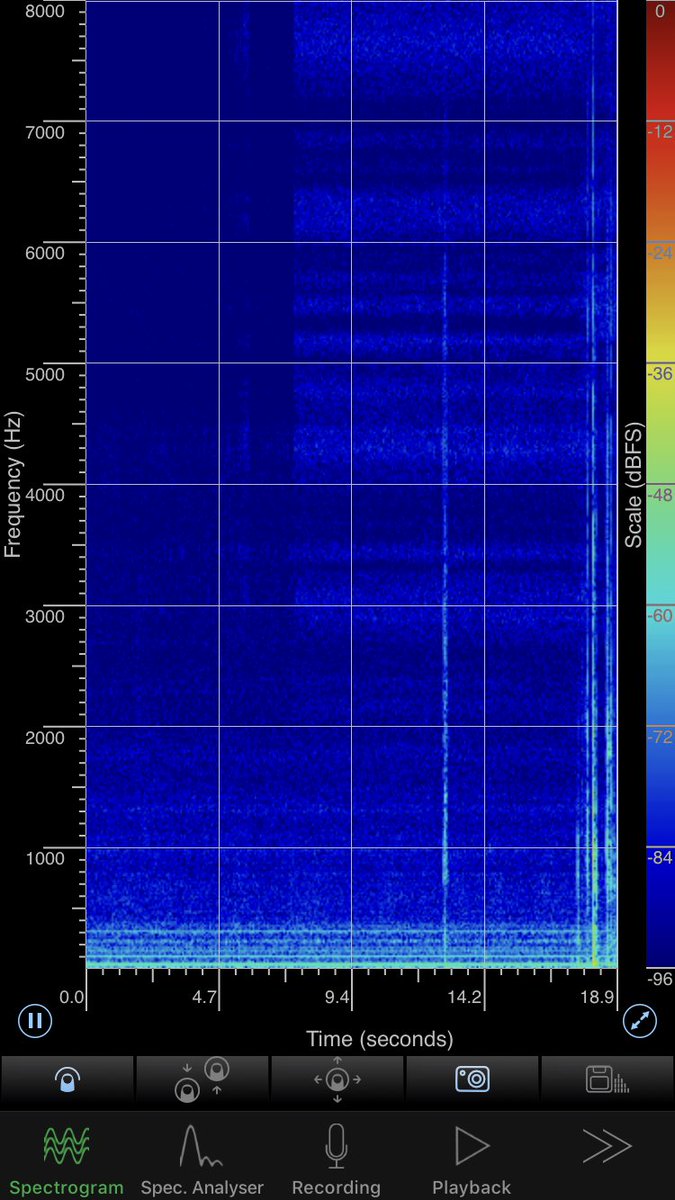The width and height of the screenshot is (675, 1200).
Task: Tap the -36 scale value
Action: 660,374
